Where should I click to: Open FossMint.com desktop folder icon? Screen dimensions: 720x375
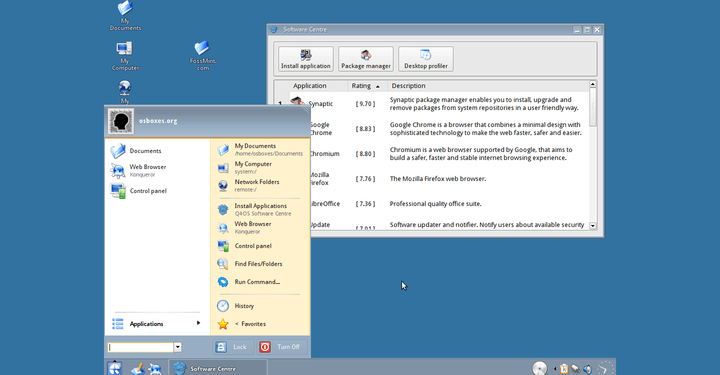point(202,56)
